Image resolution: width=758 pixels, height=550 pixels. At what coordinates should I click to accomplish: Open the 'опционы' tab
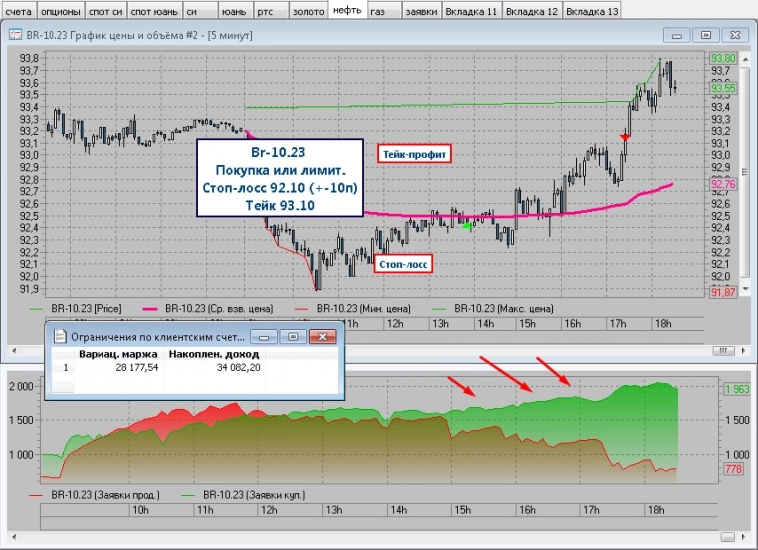[x=60, y=11]
